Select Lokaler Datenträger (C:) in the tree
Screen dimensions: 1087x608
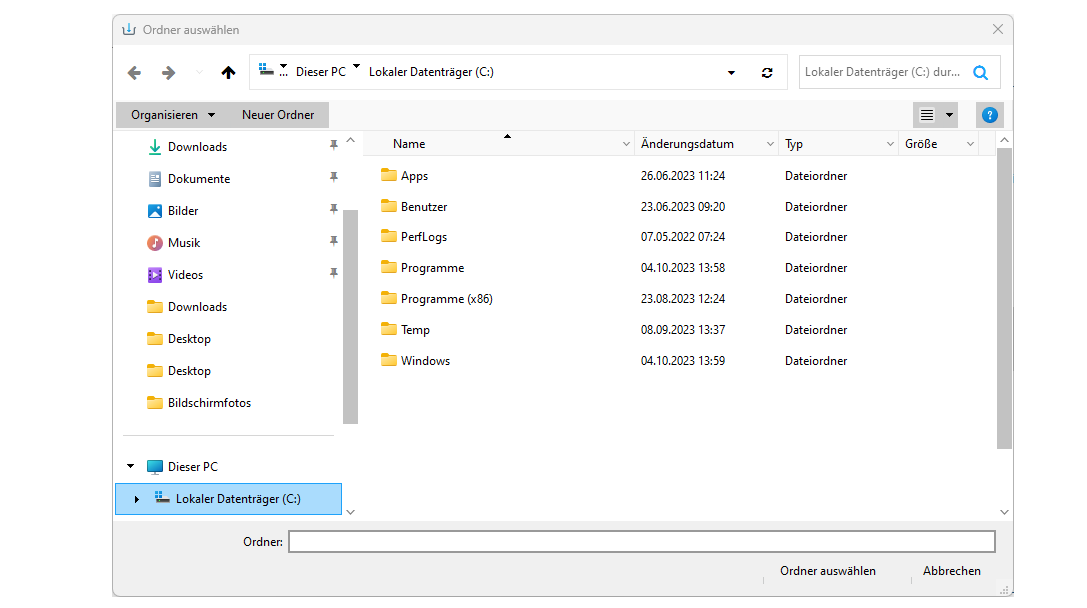tap(228, 499)
